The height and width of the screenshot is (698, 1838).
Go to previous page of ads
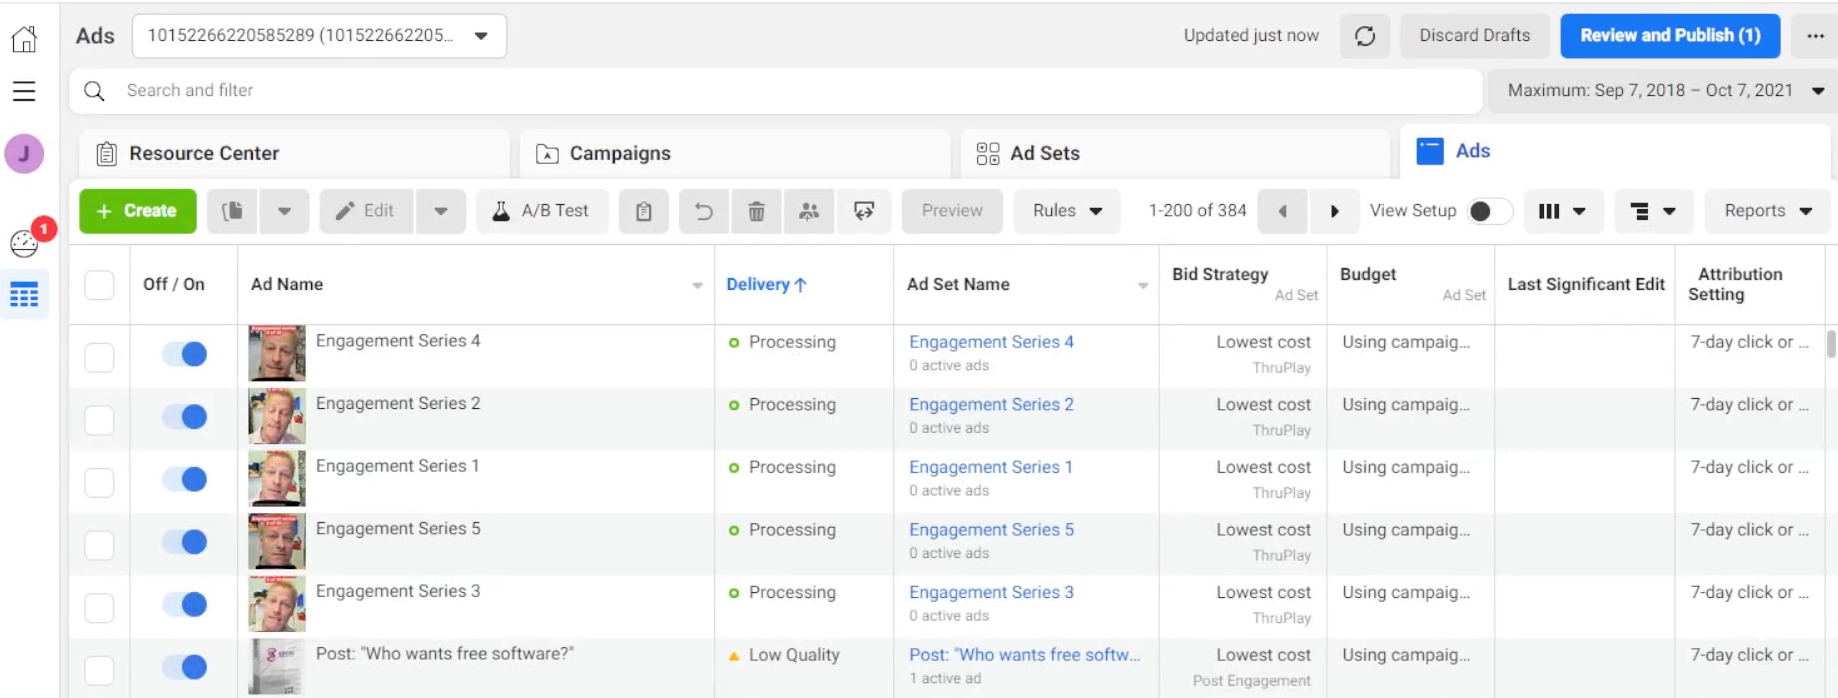click(1283, 211)
